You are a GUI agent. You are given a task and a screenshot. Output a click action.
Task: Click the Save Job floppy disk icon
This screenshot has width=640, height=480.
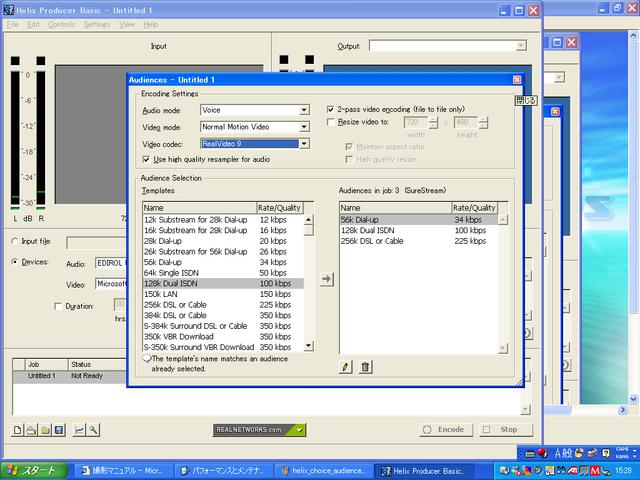[59, 430]
